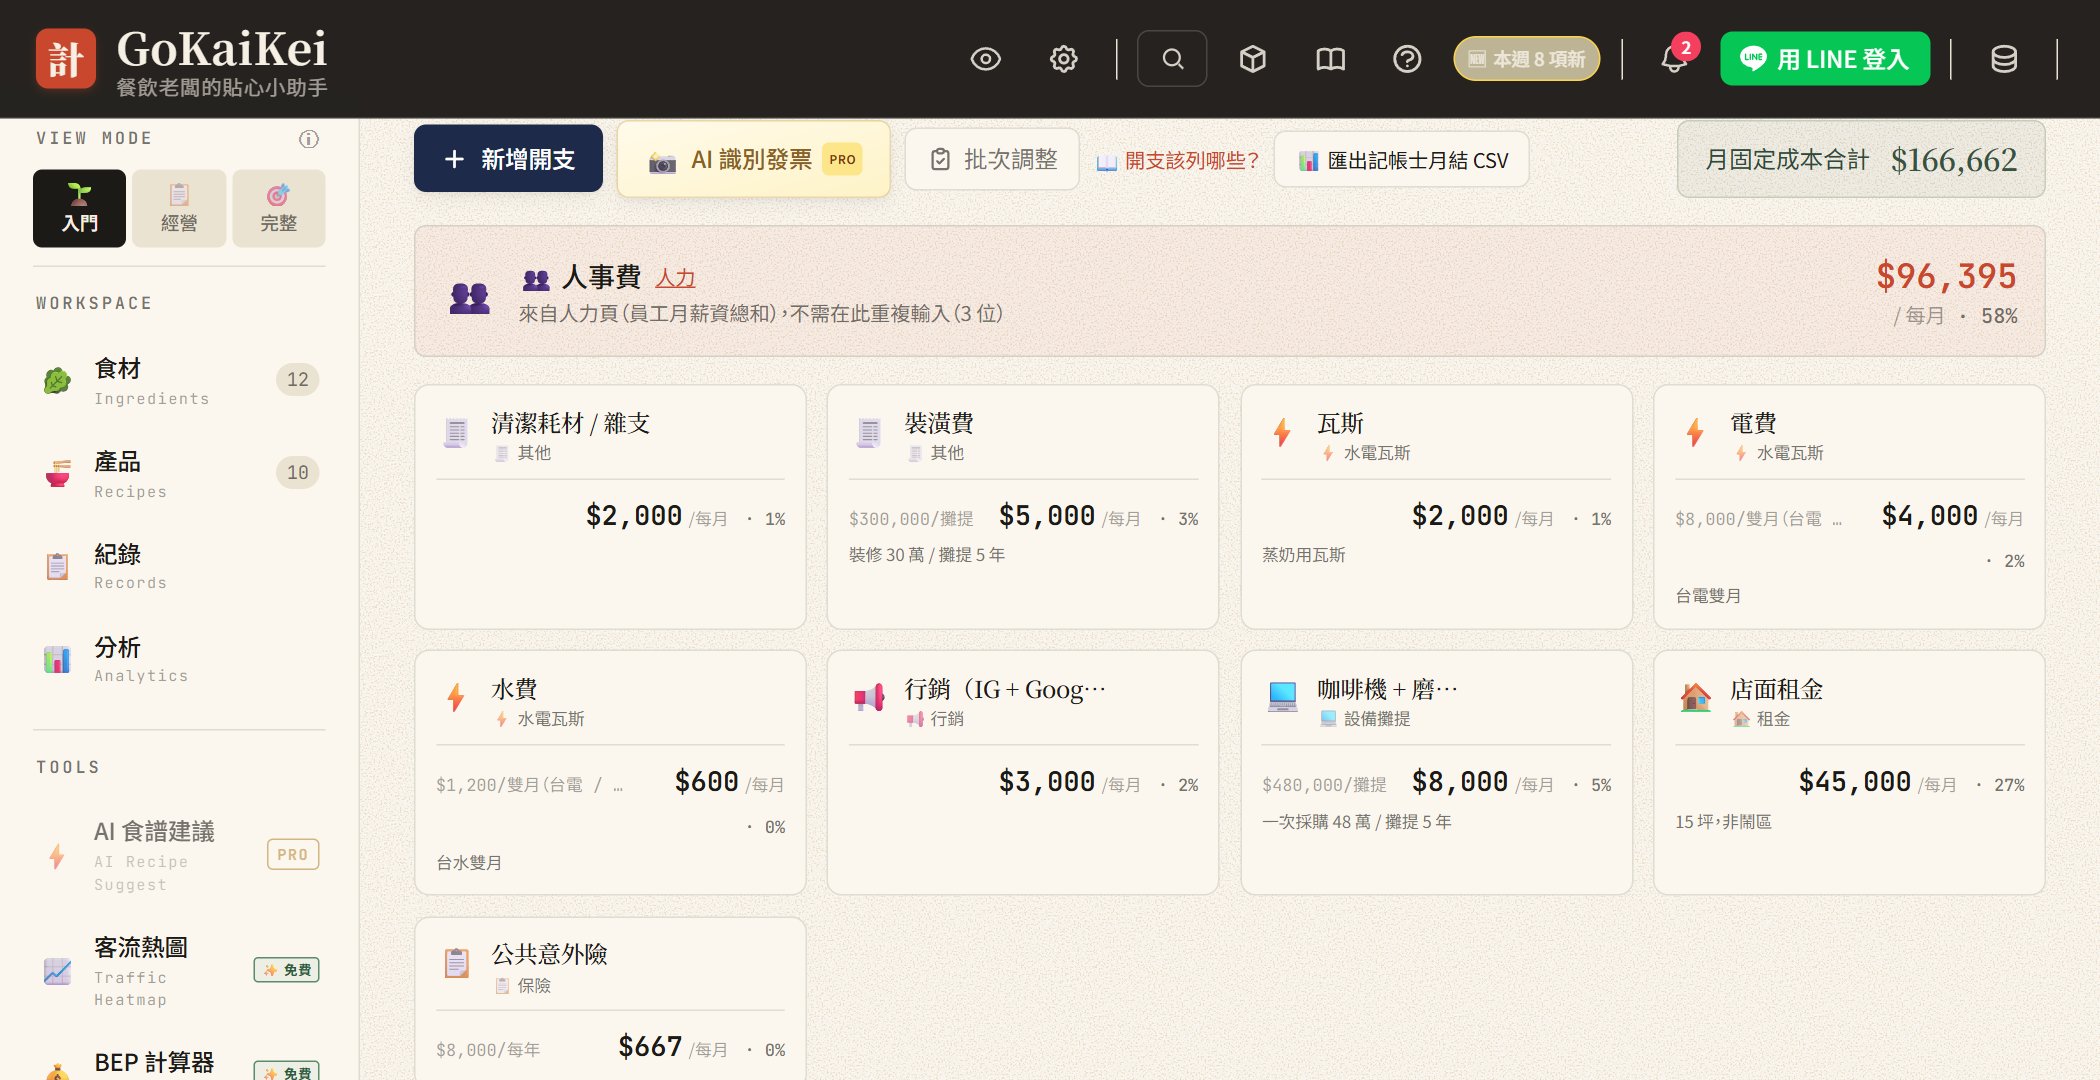Viewport: 2100px width, 1080px height.
Task: Click the 10 count badge on 產品
Action: click(297, 473)
